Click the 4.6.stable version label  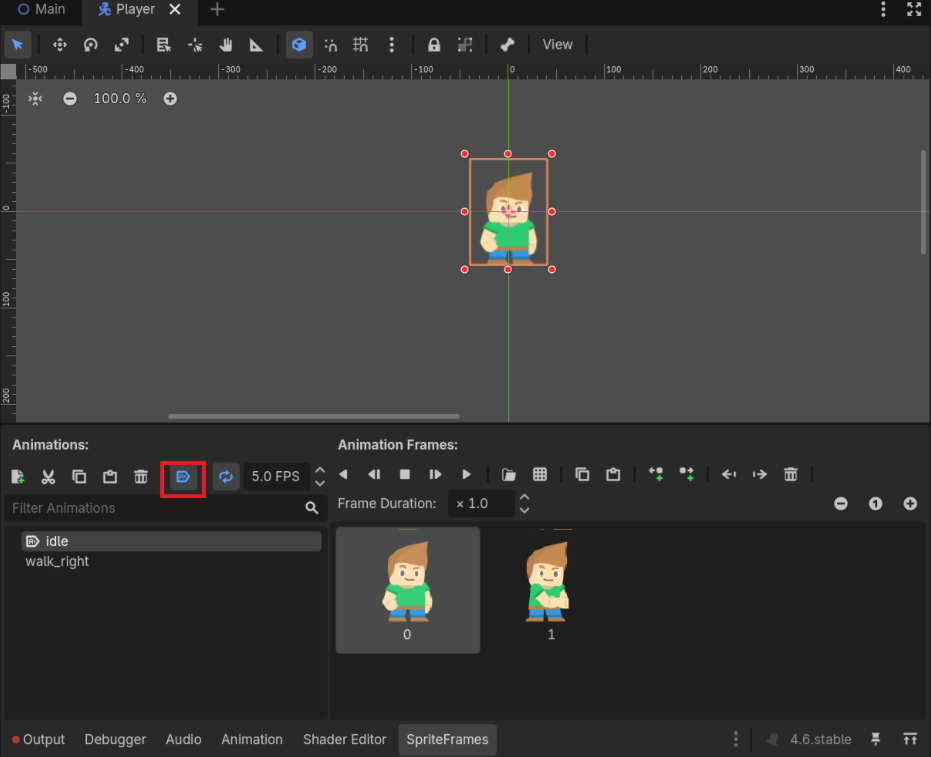pos(820,739)
